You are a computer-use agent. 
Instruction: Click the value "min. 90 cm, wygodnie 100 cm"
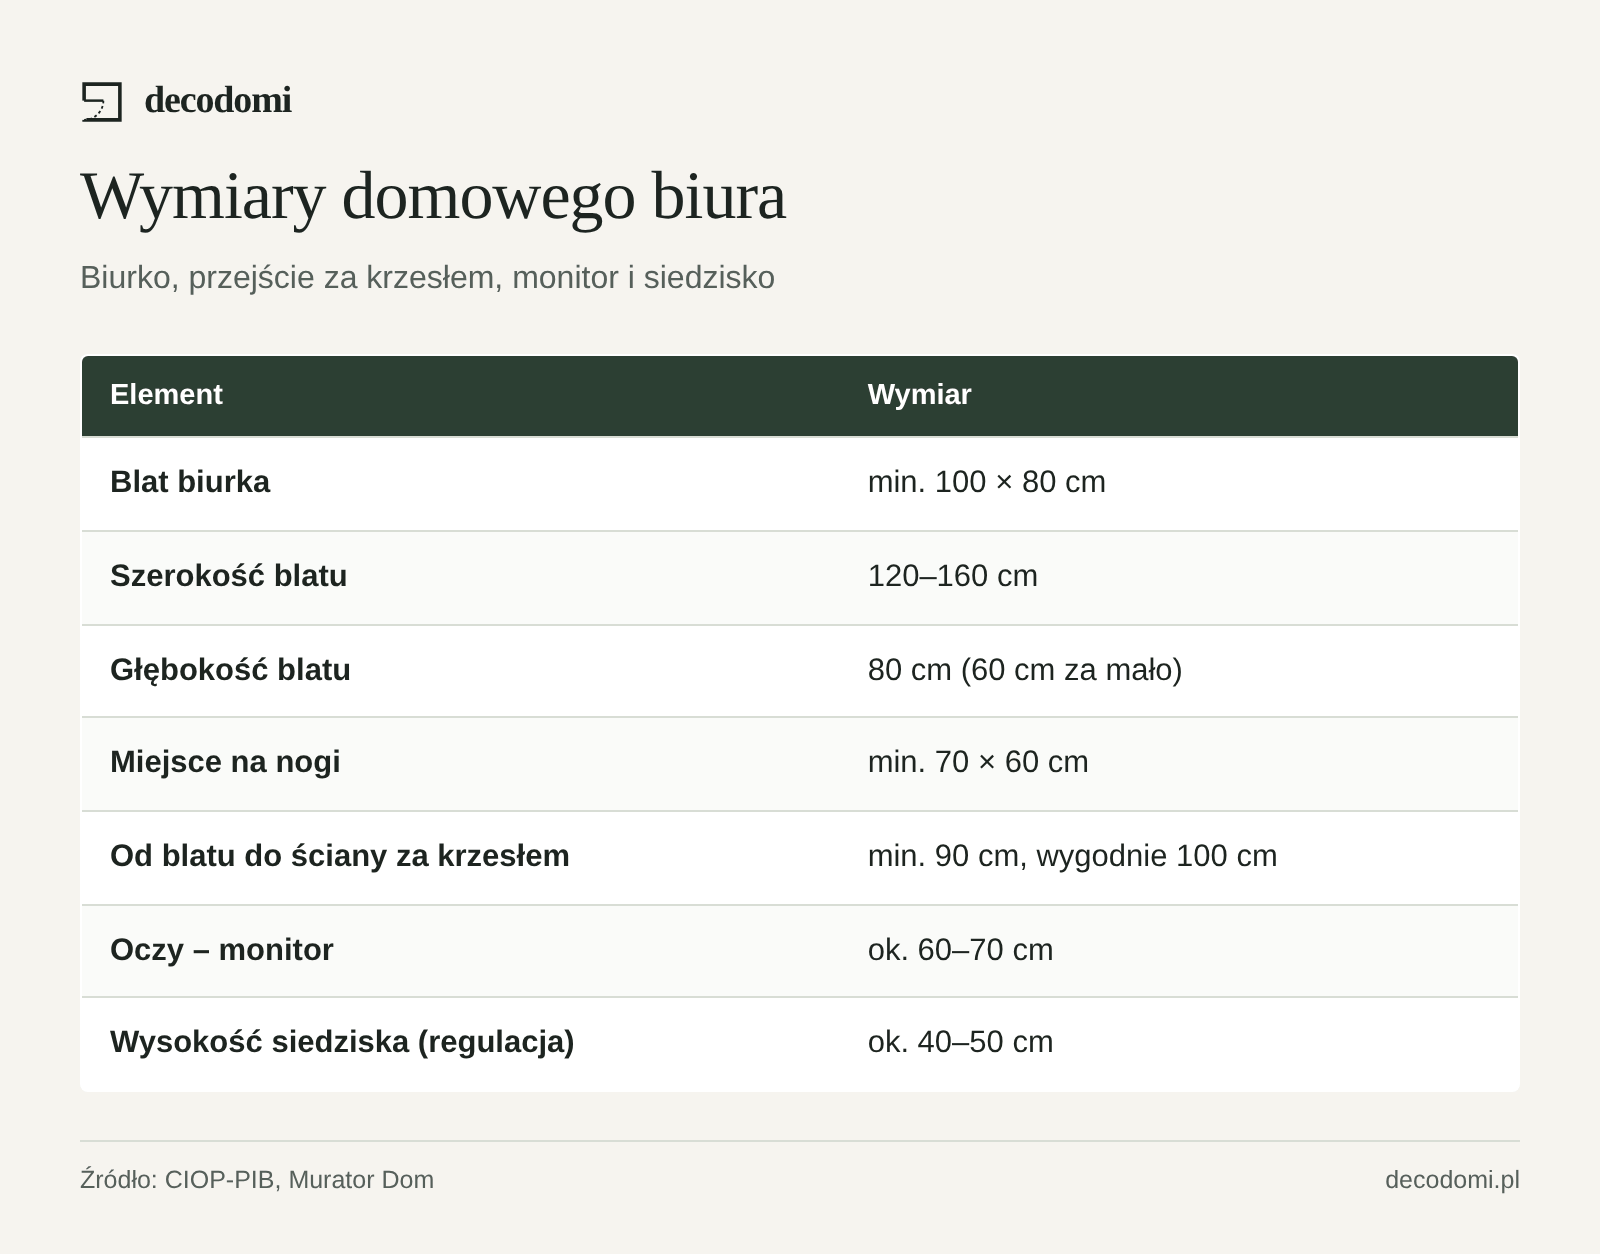tap(1072, 856)
